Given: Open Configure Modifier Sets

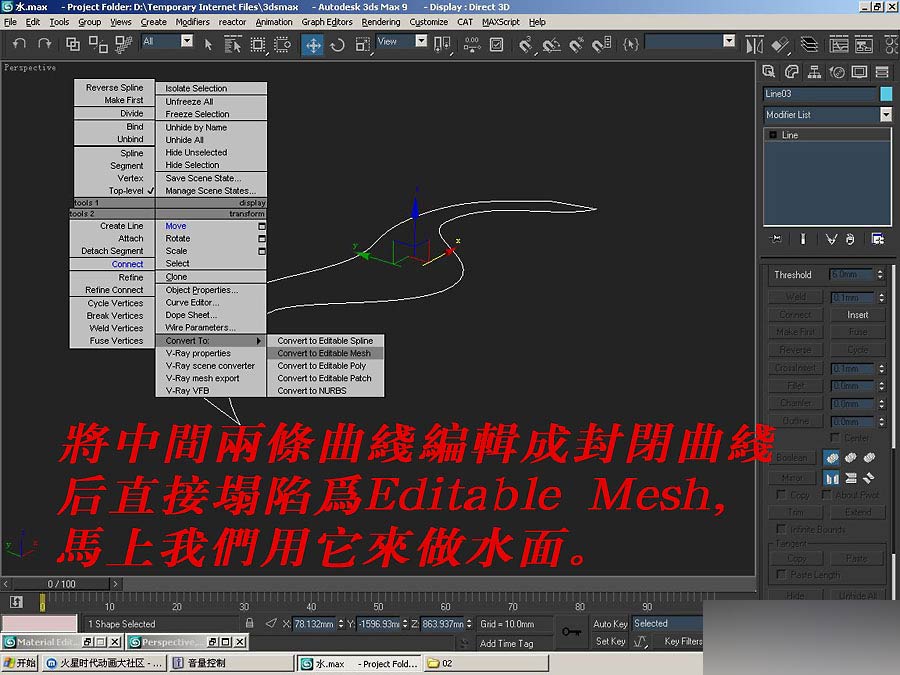Looking at the screenshot, I should click(878, 238).
